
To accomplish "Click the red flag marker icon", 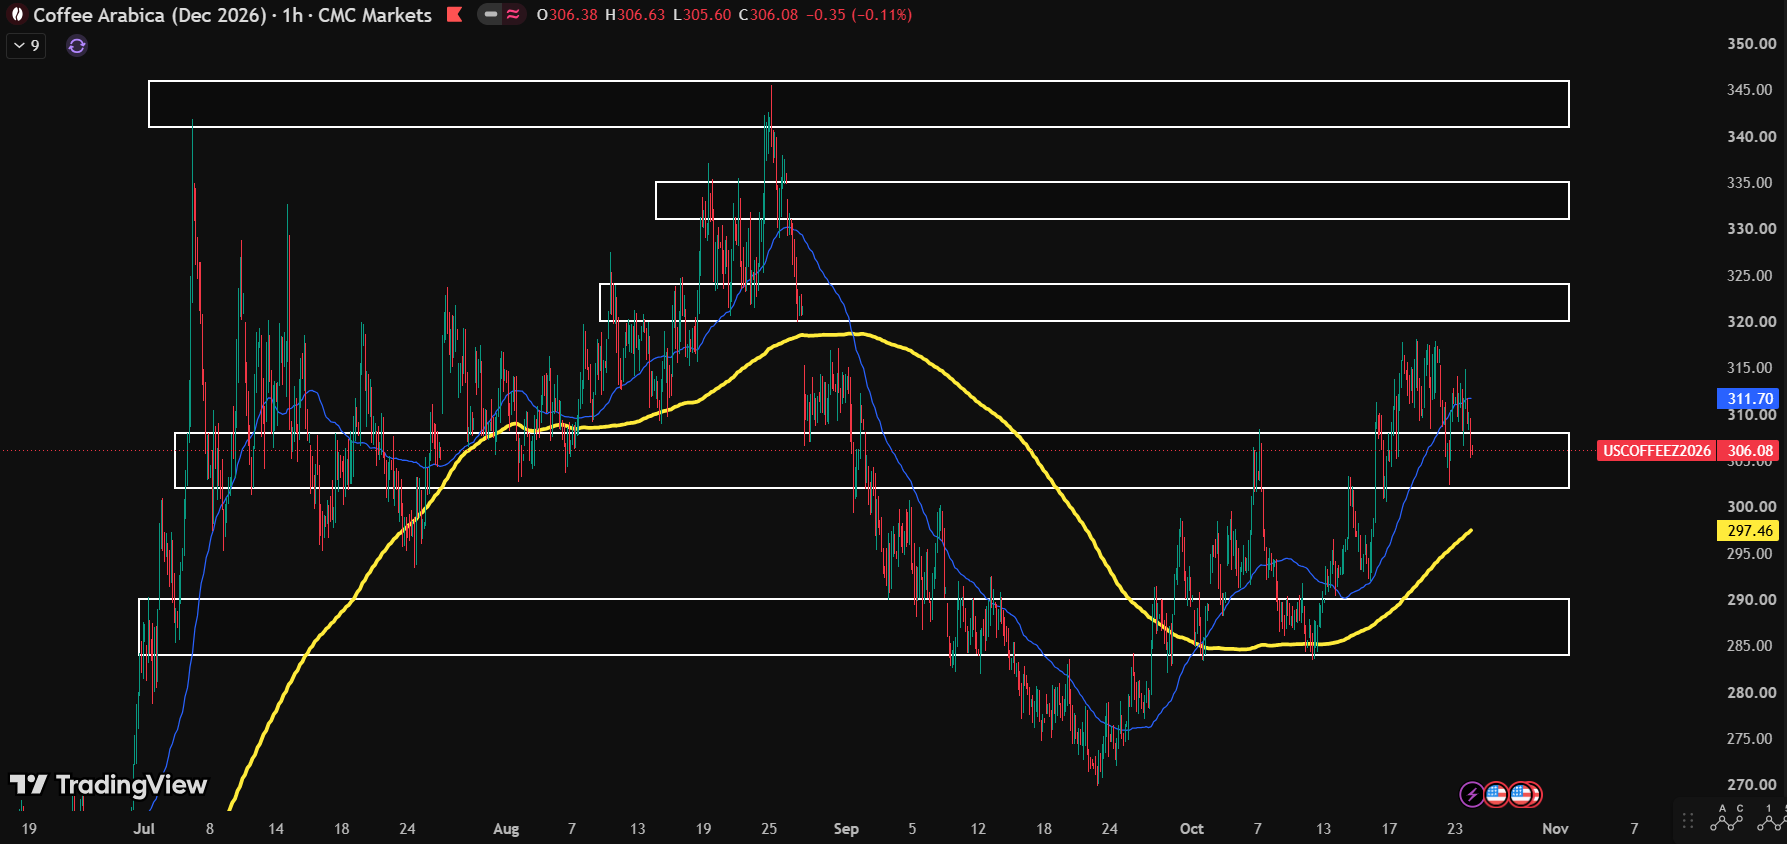I will tap(455, 14).
